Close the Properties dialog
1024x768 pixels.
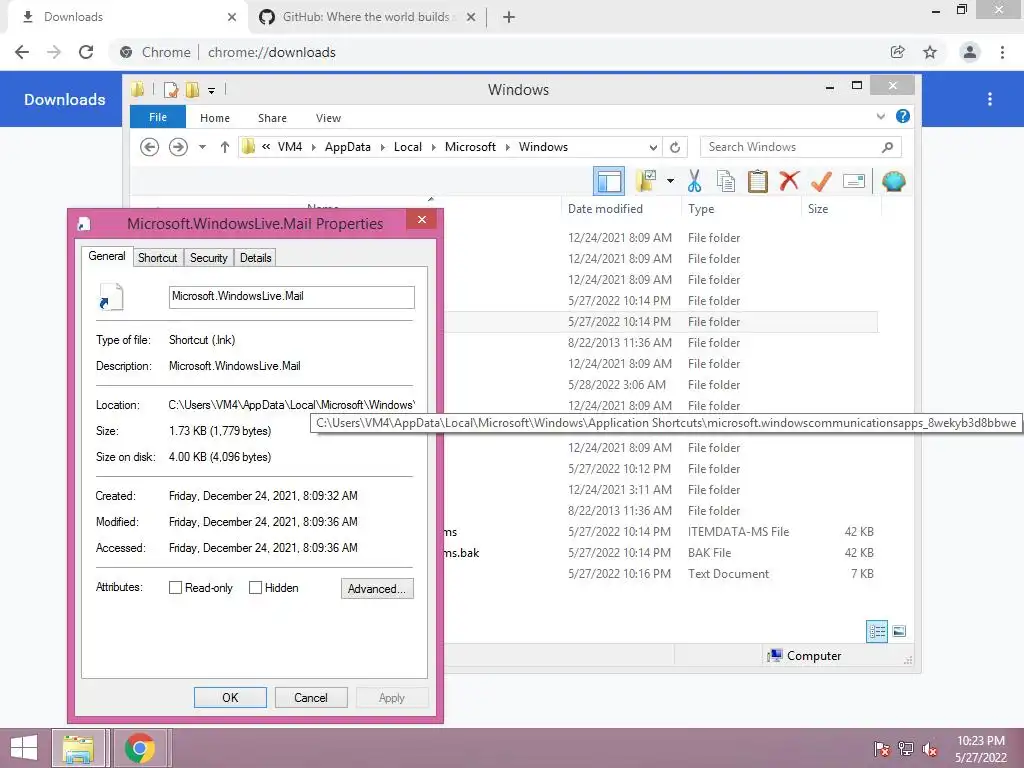(x=421, y=219)
